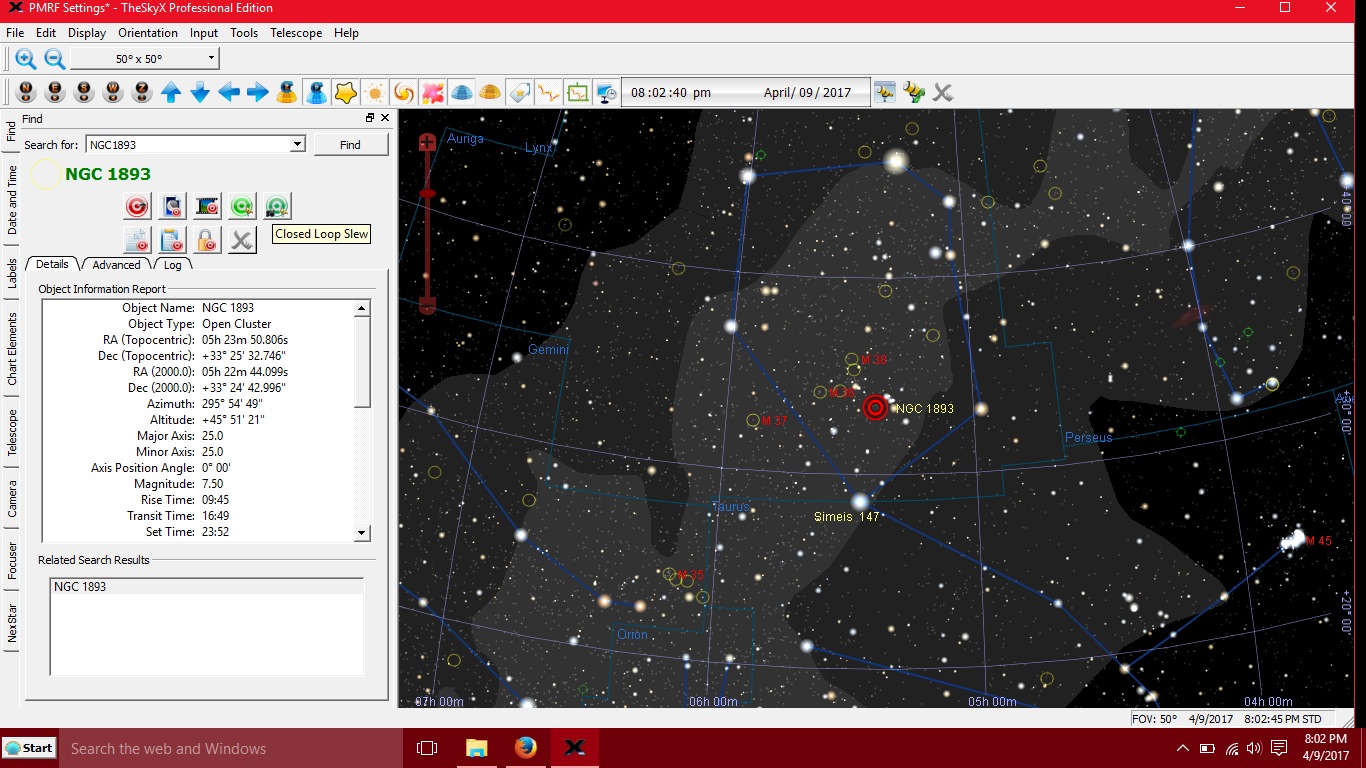Select the zoom in magnifier tool
Image resolution: width=1366 pixels, height=768 pixels.
(x=24, y=58)
